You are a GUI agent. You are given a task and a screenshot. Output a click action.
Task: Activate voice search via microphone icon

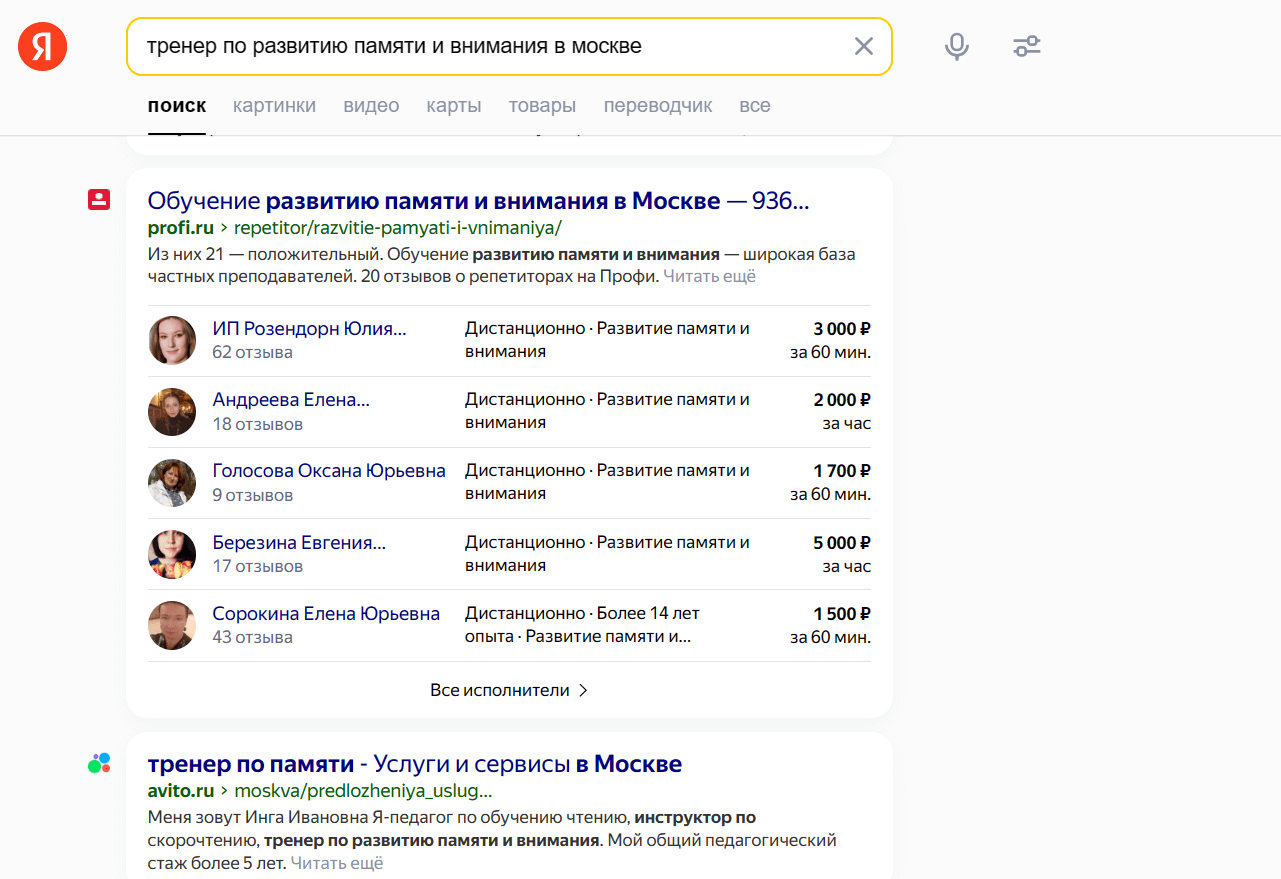tap(956, 46)
